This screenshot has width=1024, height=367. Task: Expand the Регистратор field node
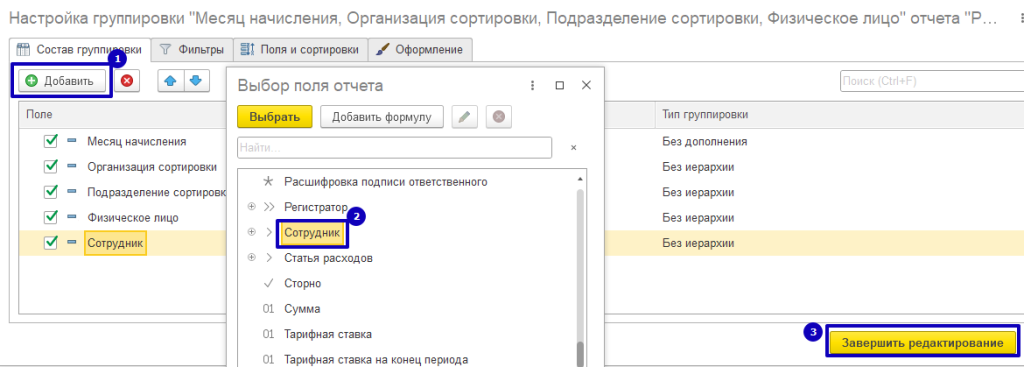(x=252, y=207)
